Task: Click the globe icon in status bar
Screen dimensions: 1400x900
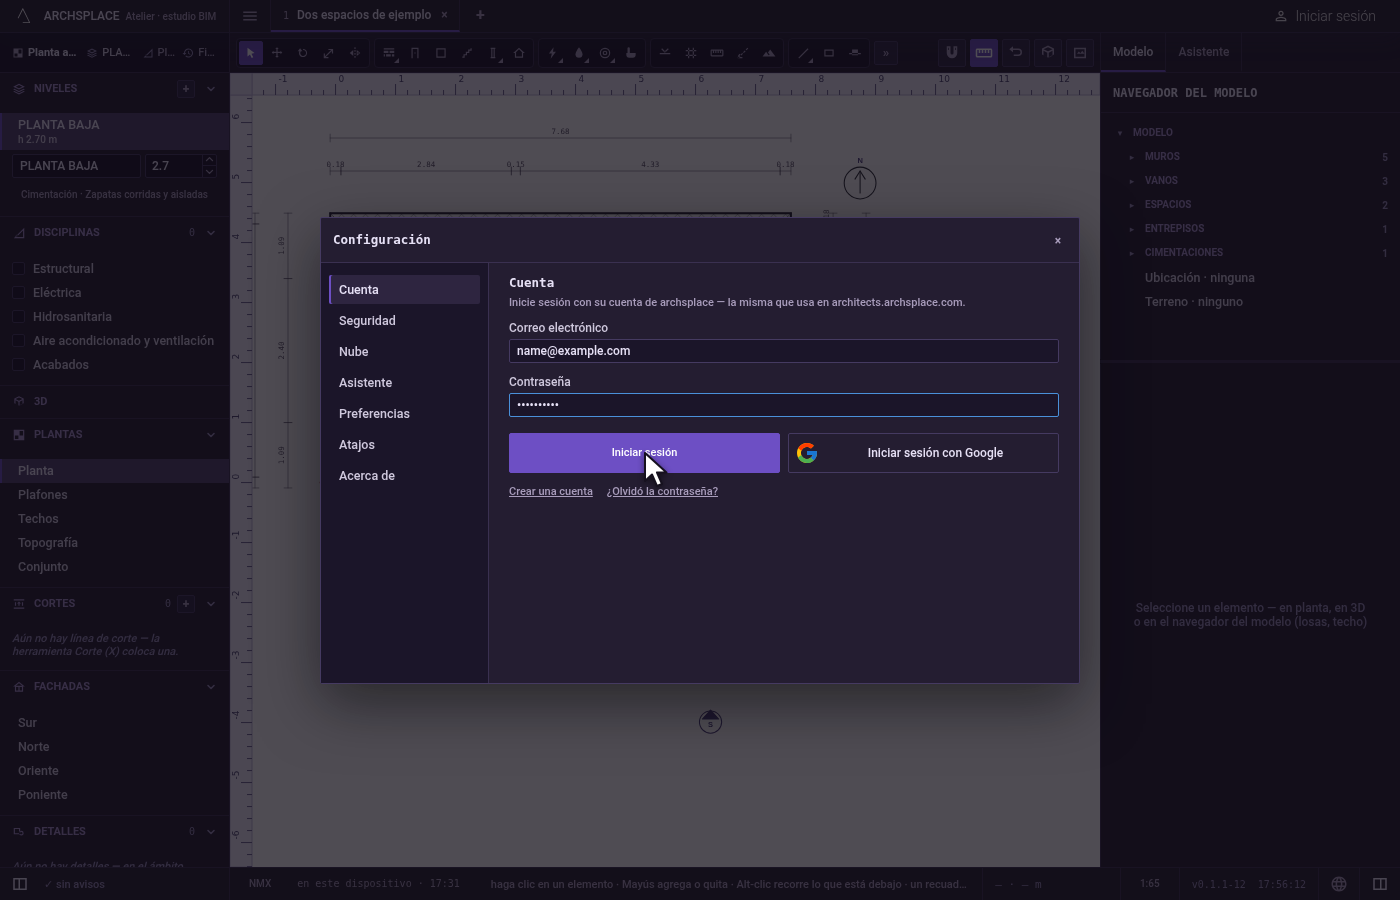Action: coord(1339,884)
